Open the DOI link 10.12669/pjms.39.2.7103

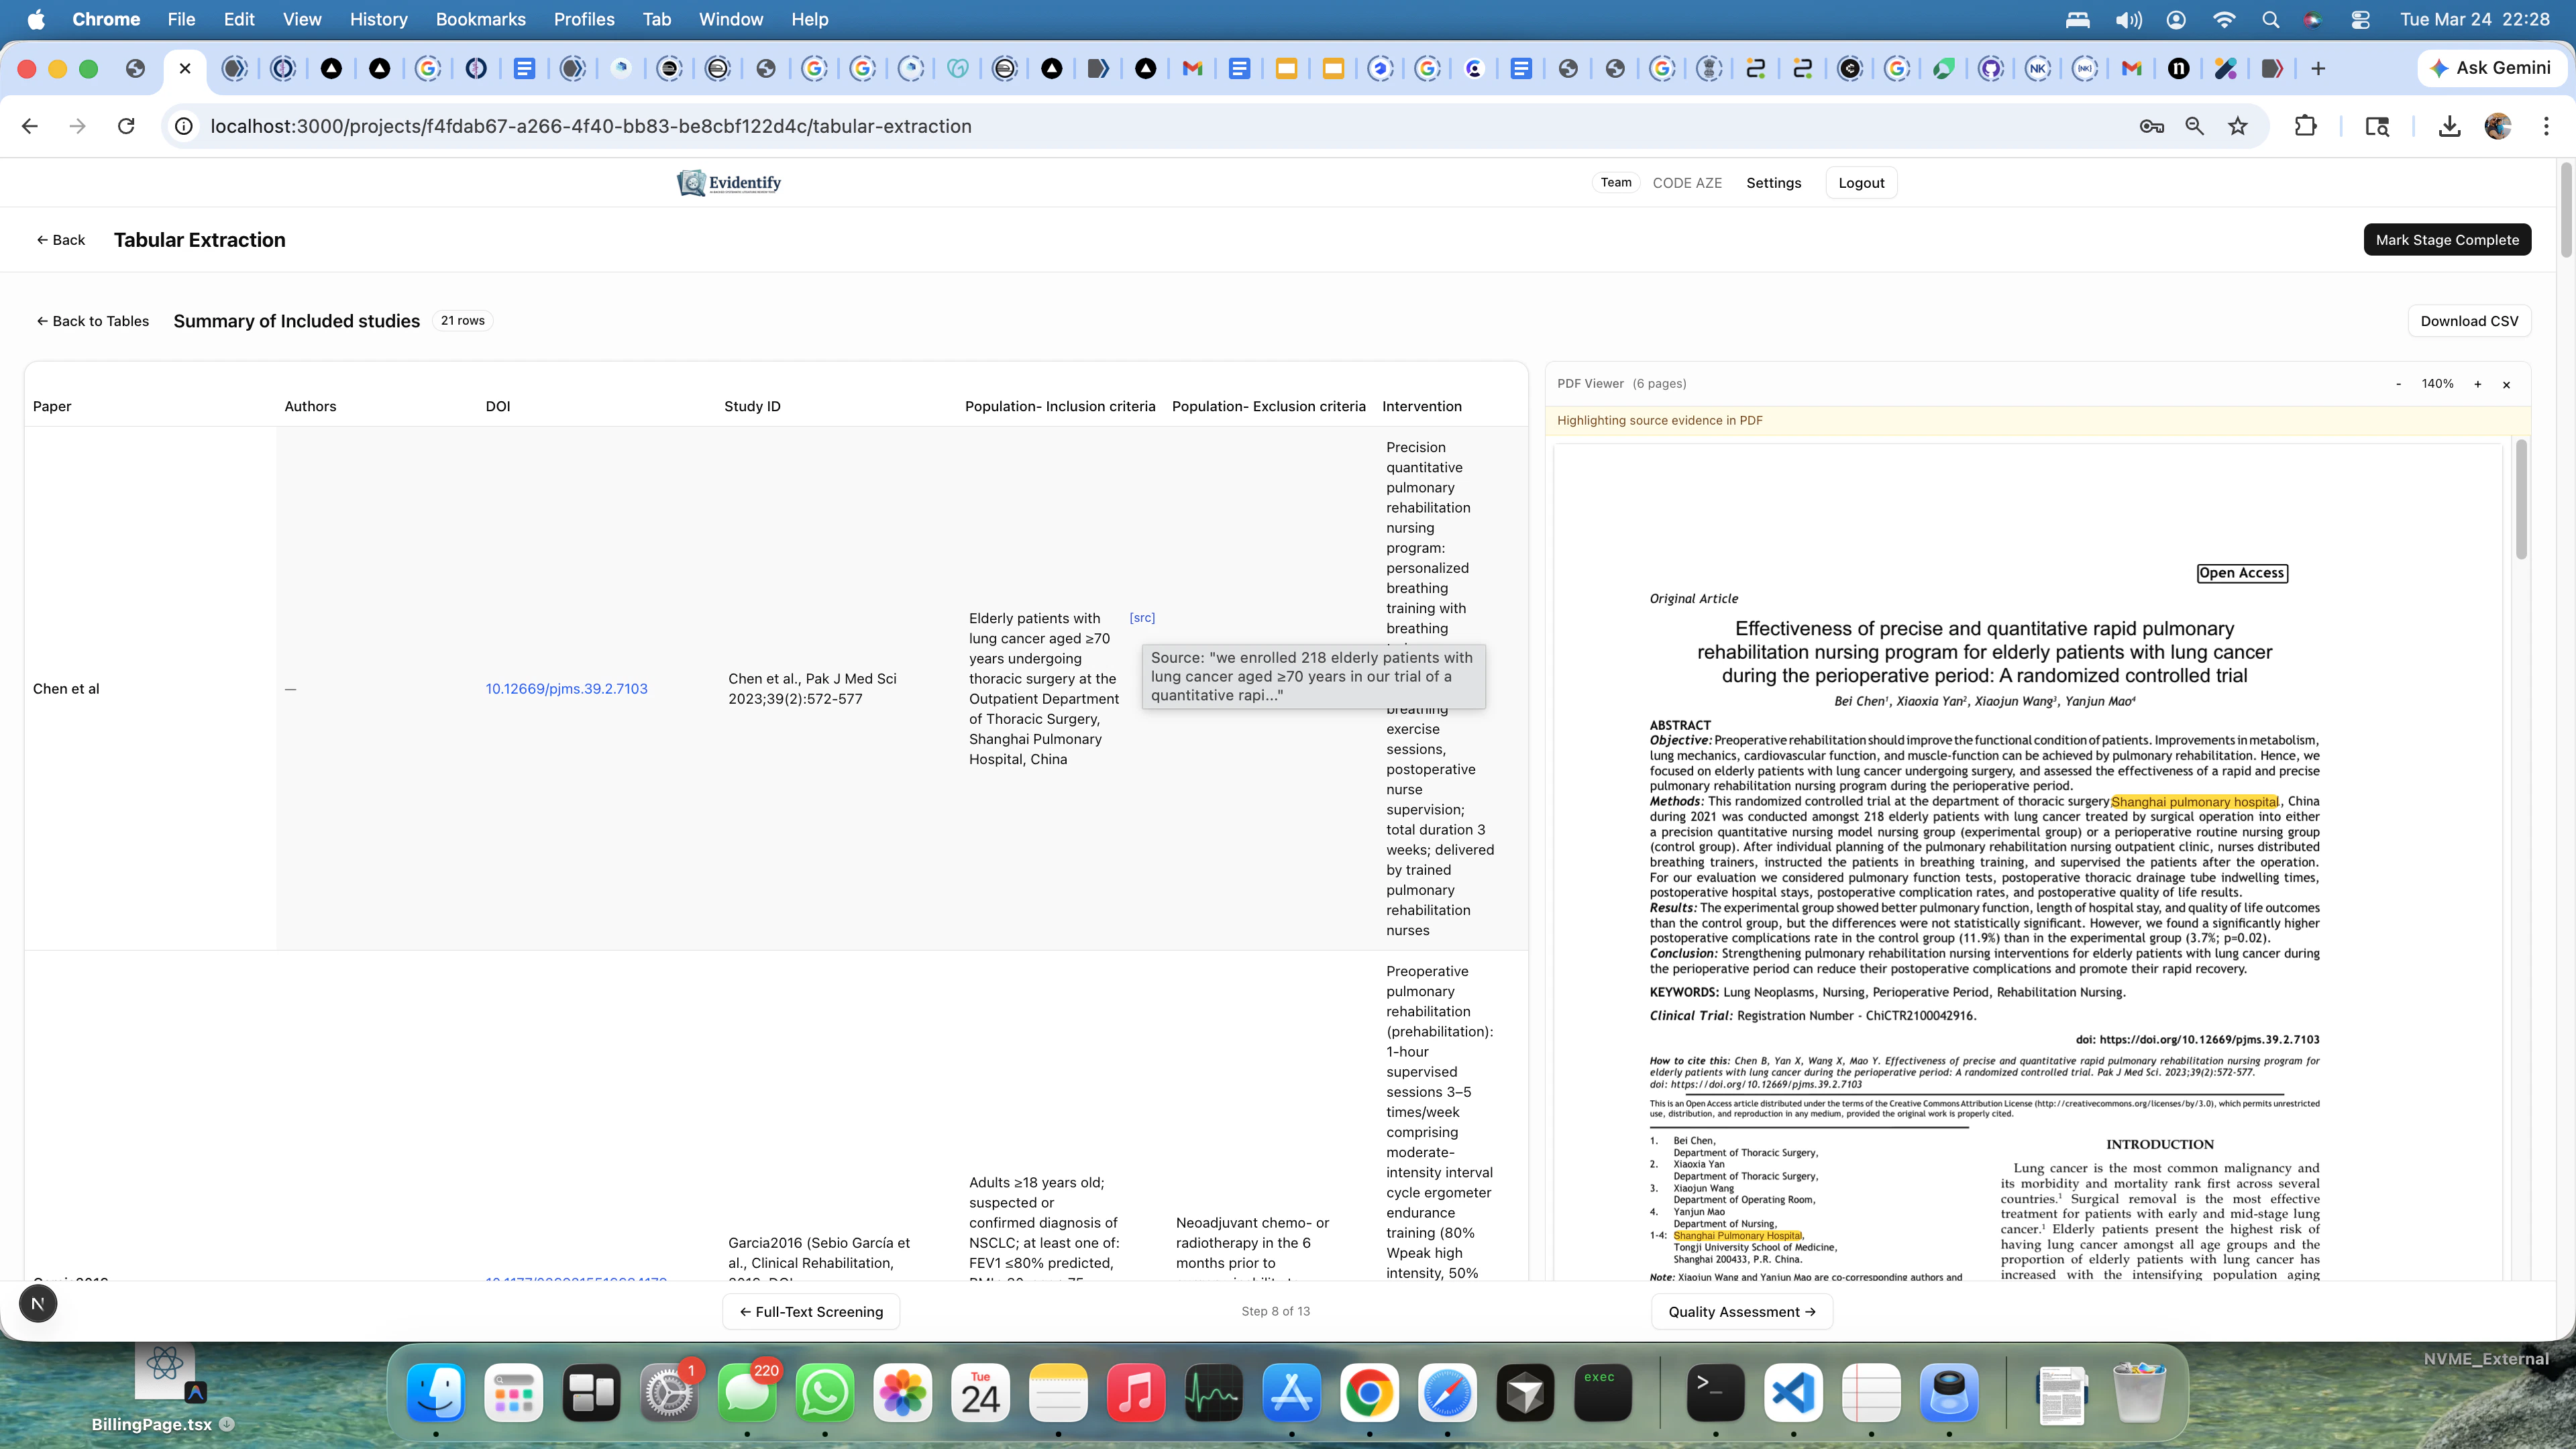pos(566,688)
